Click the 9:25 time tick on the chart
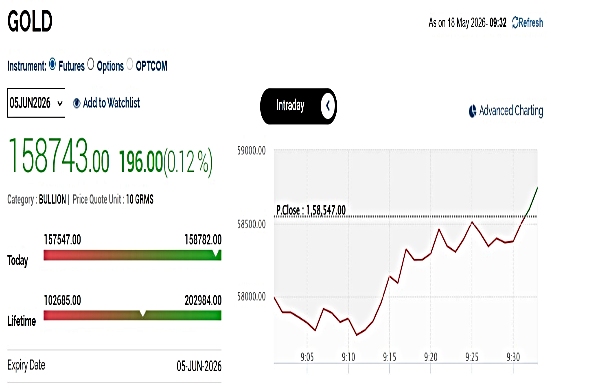 pos(472,357)
